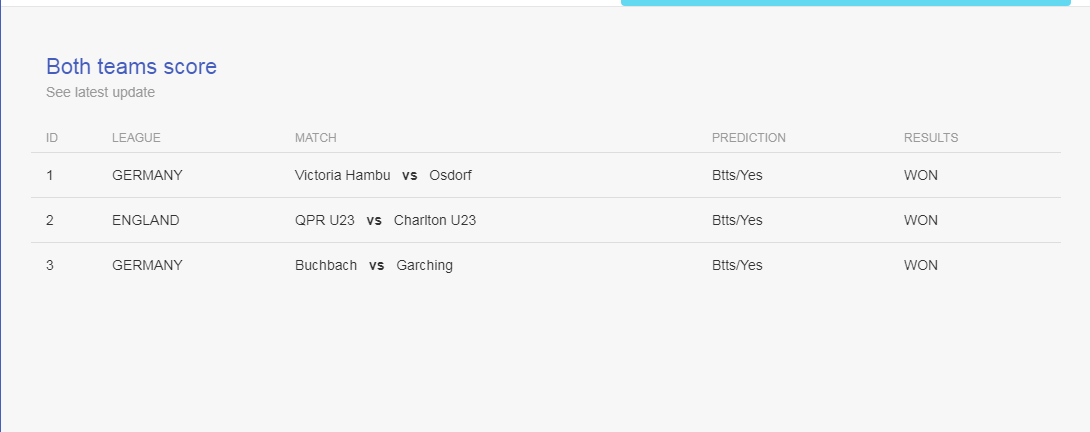Viewport: 1090px width, 432px height.
Task: Click the ID column header
Action: (52, 138)
